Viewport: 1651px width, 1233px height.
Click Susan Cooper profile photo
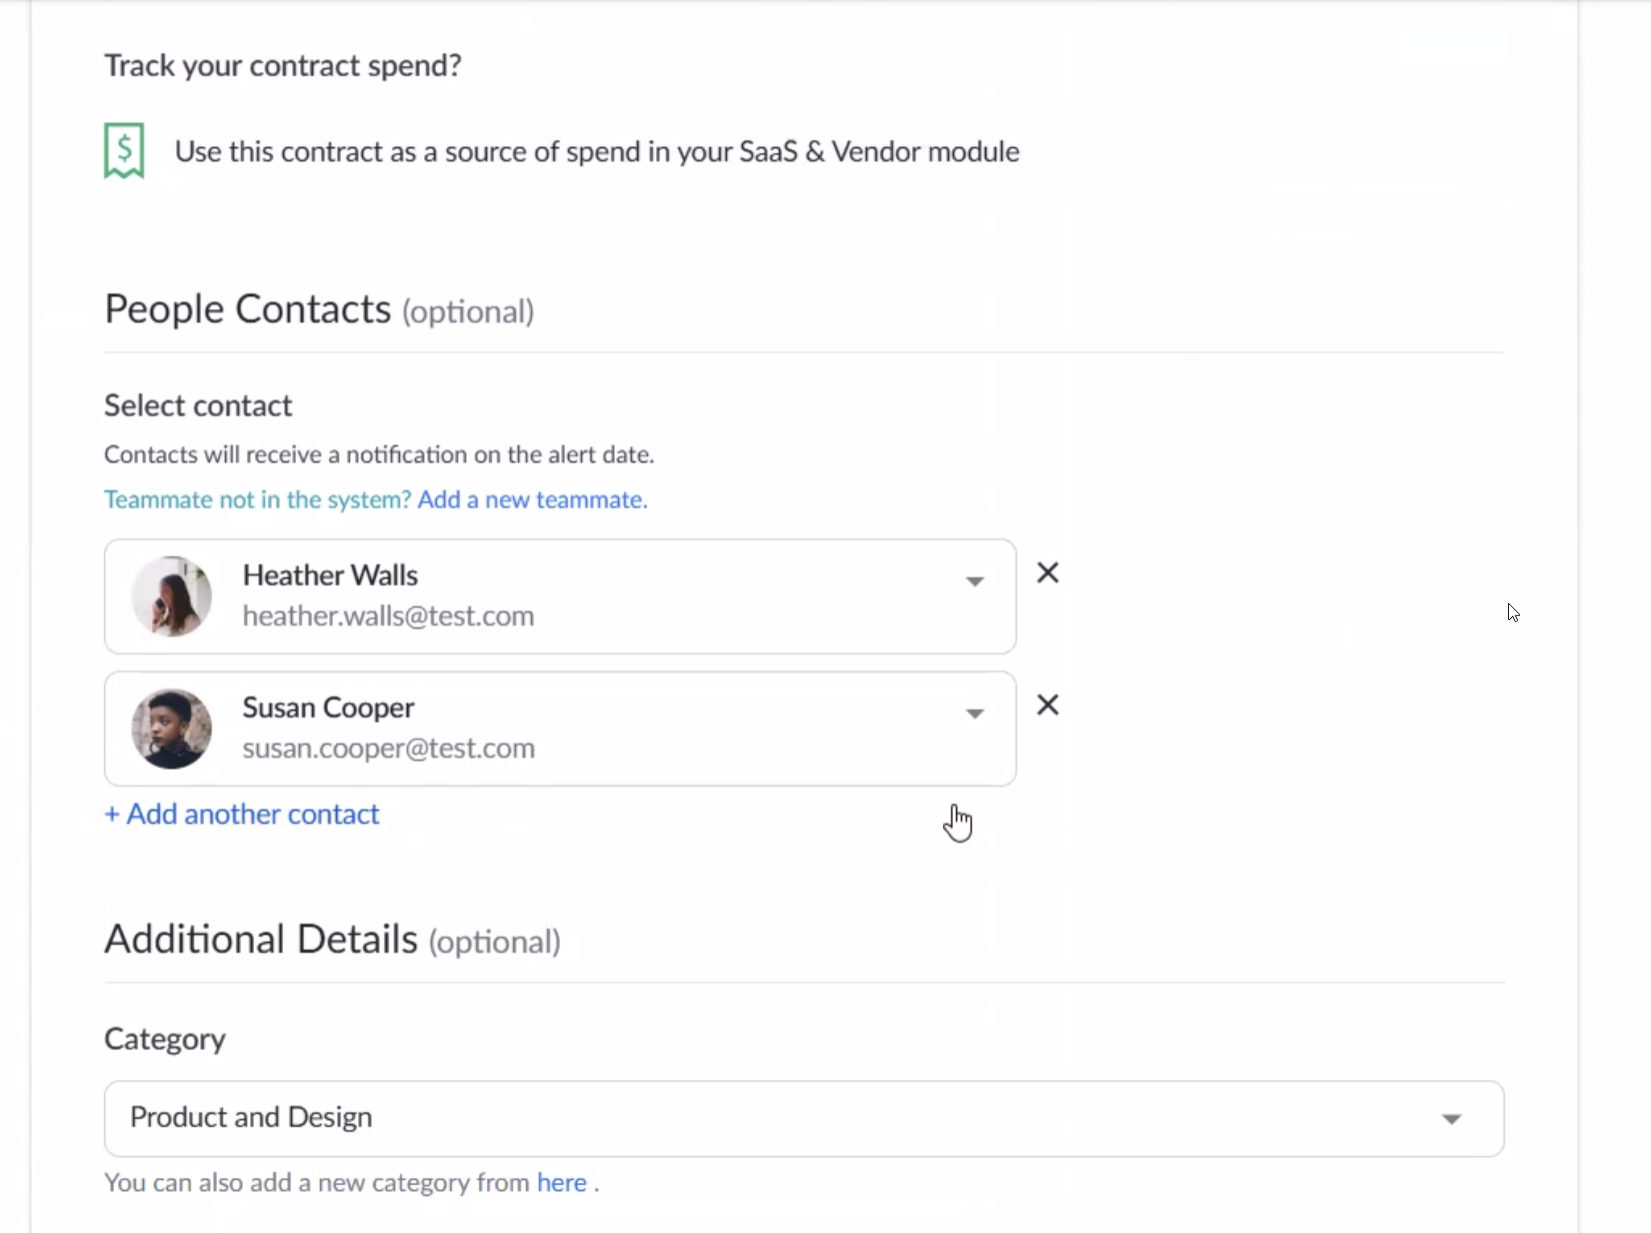pos(172,729)
